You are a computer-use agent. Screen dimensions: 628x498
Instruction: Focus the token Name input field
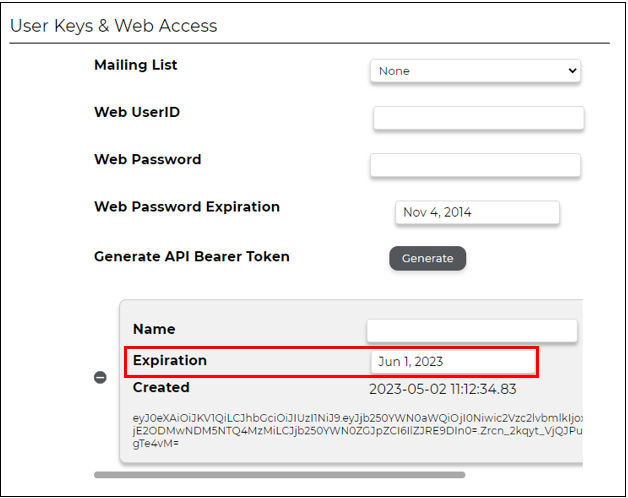pyautogui.click(x=472, y=331)
